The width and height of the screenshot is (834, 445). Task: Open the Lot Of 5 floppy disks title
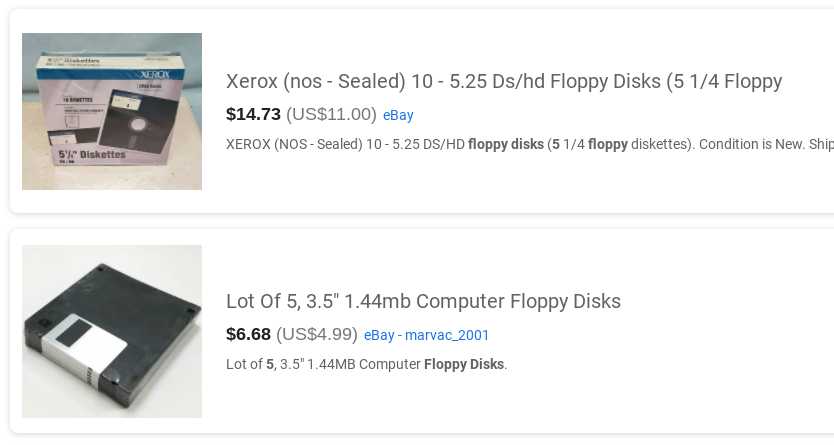pos(423,301)
